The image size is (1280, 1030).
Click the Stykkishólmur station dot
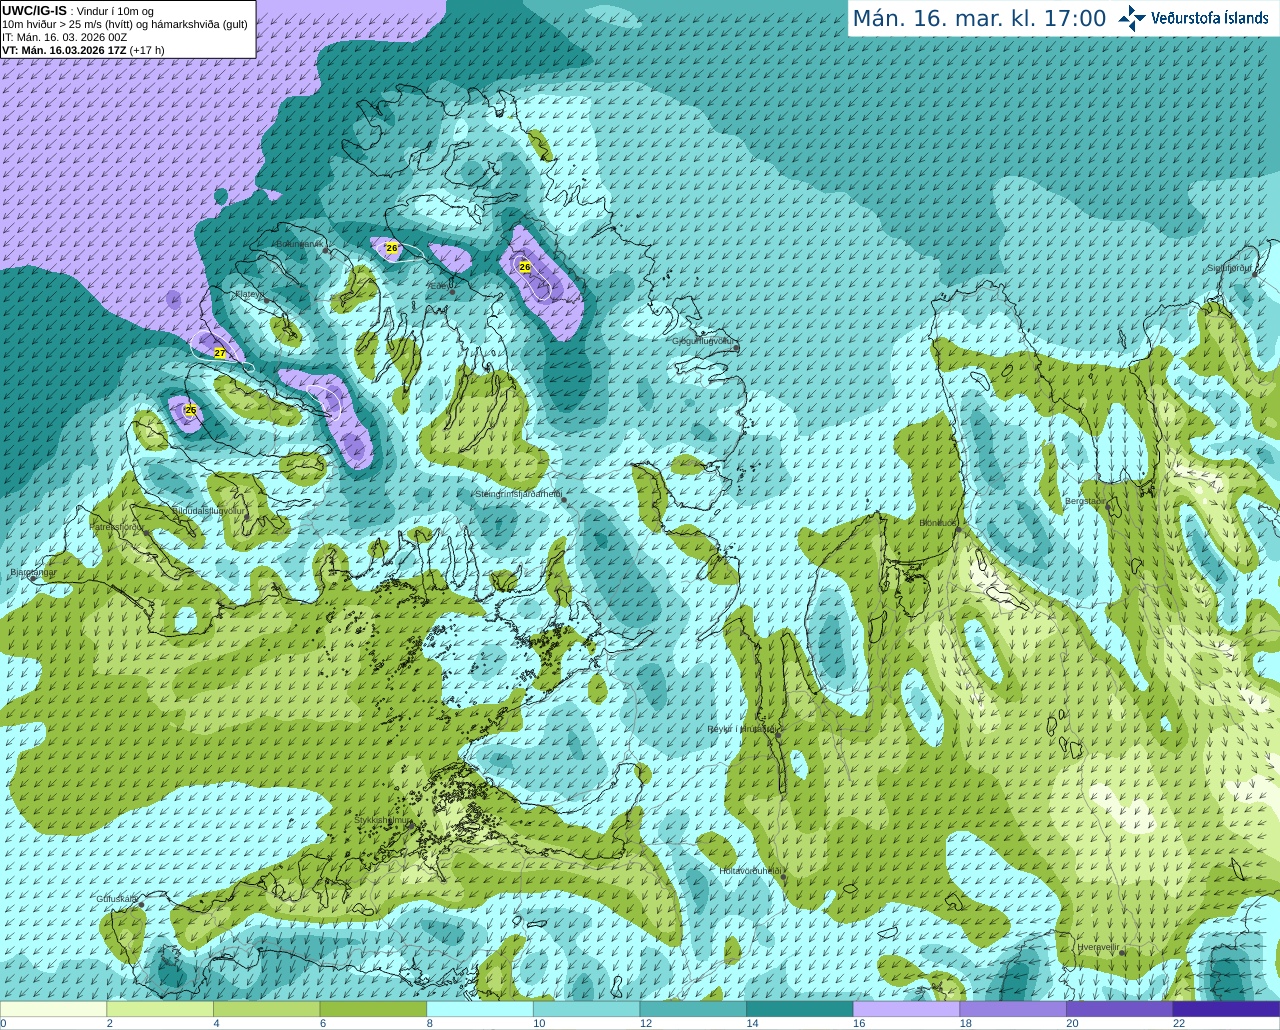[410, 826]
